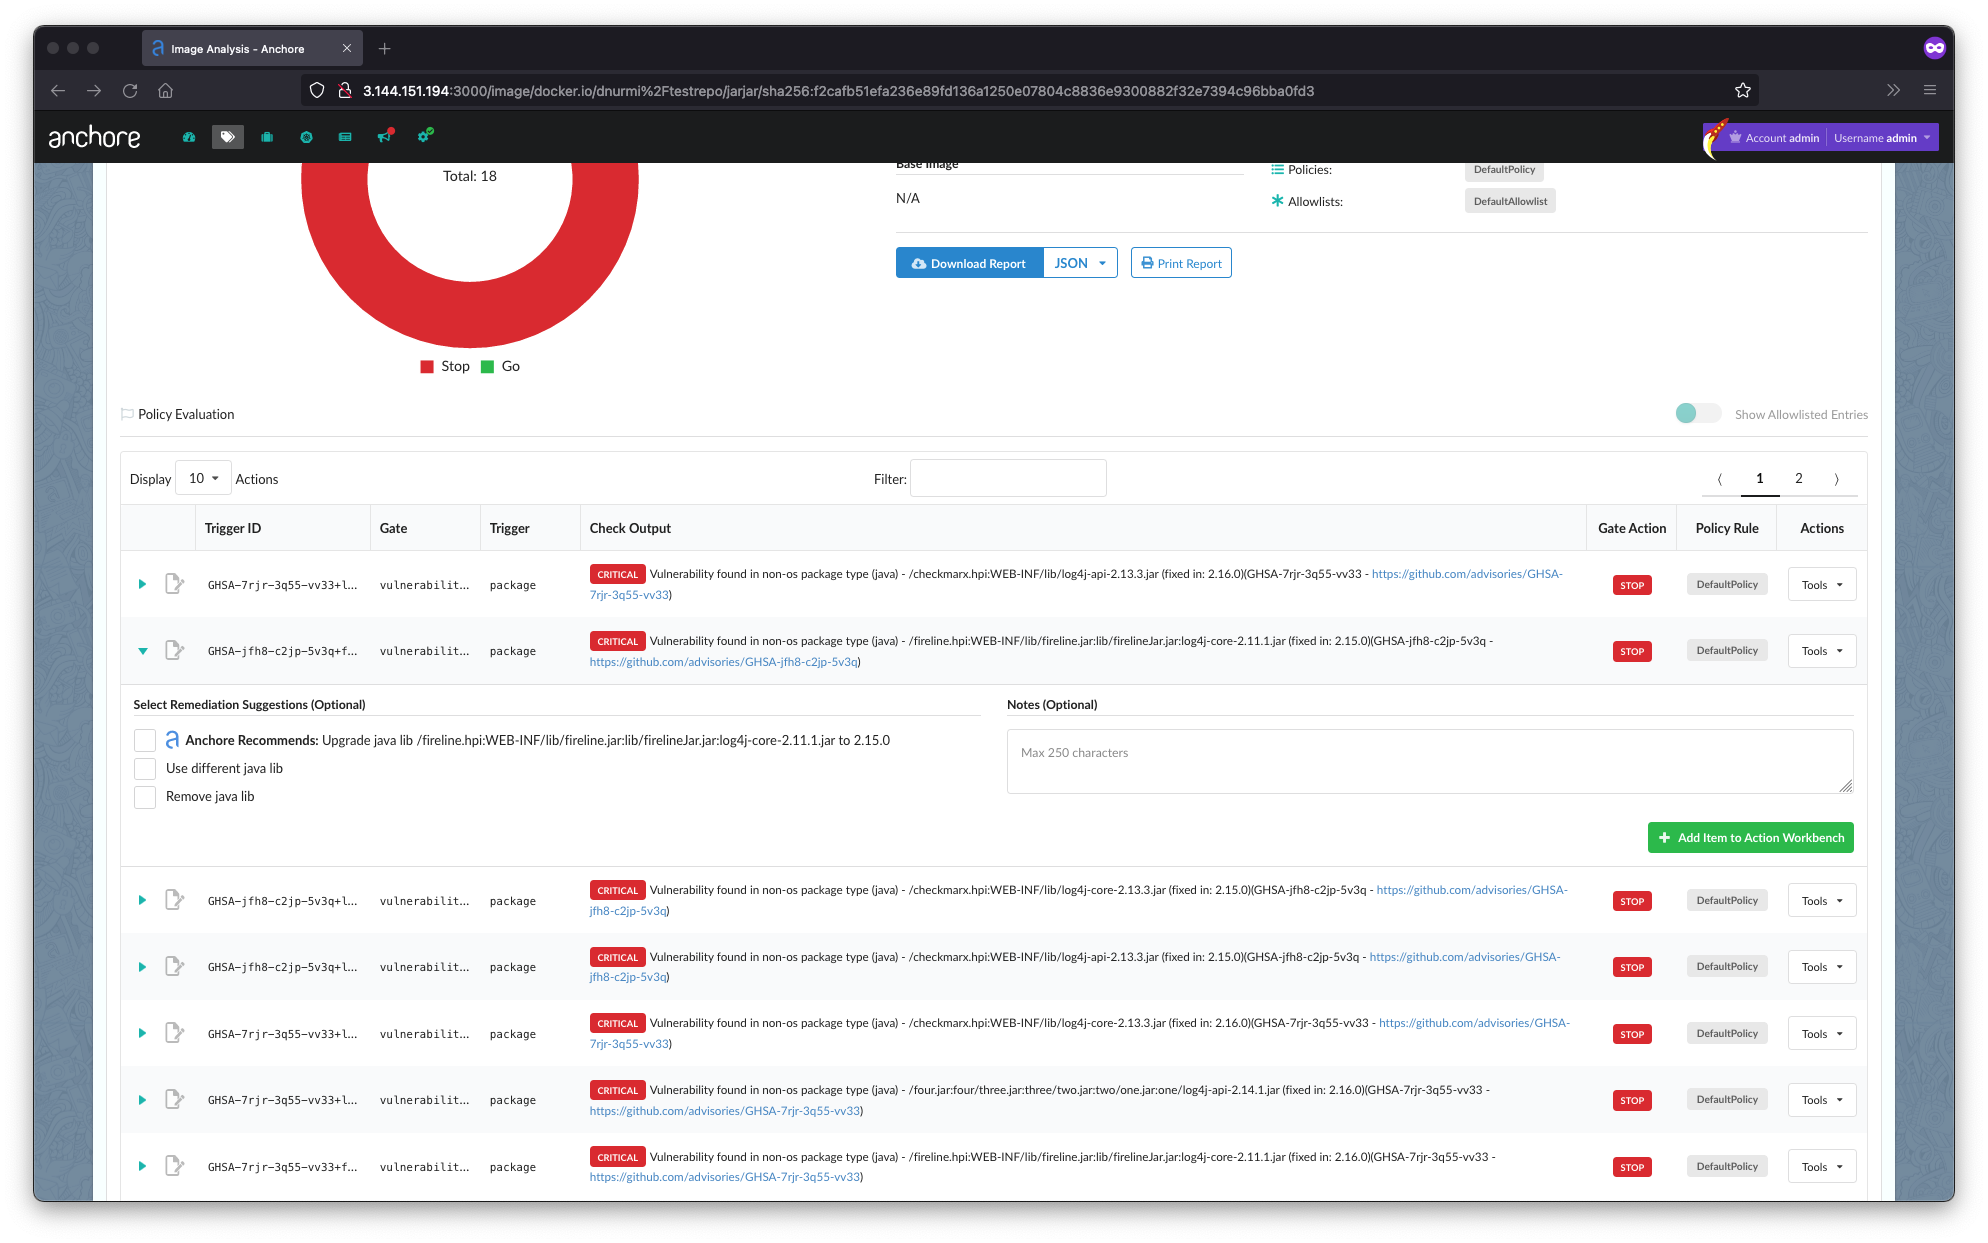Go to page 2 of results
Viewport: 1988px width, 1243px height.
[1798, 479]
